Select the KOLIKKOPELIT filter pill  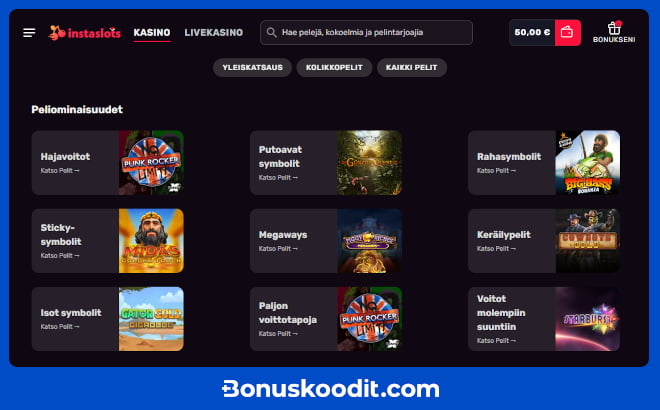tap(334, 67)
